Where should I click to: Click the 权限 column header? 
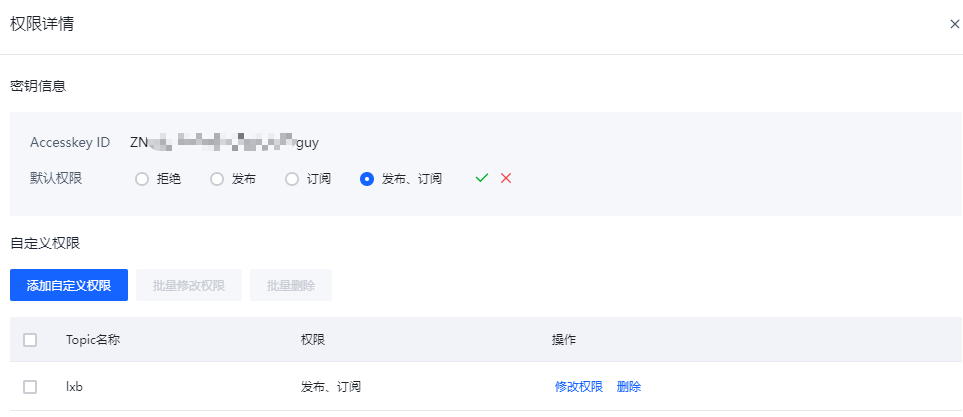click(313, 340)
